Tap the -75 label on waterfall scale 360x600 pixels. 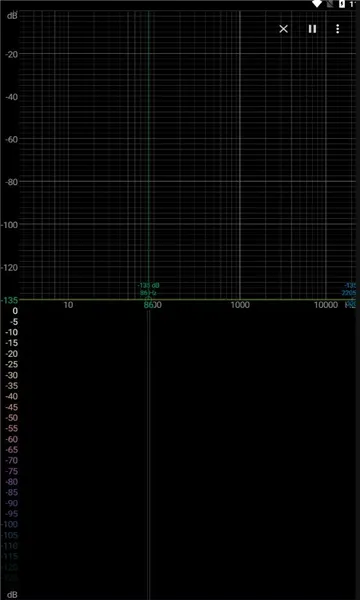pos(11,471)
